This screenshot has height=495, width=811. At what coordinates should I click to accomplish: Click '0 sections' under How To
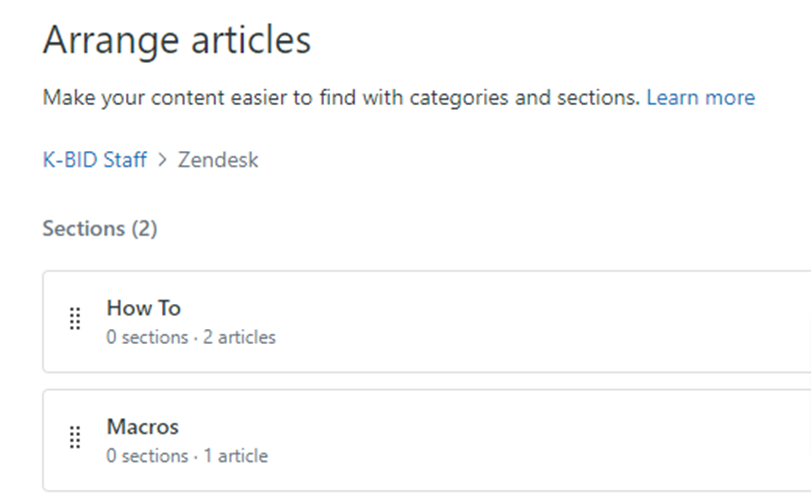(x=147, y=337)
